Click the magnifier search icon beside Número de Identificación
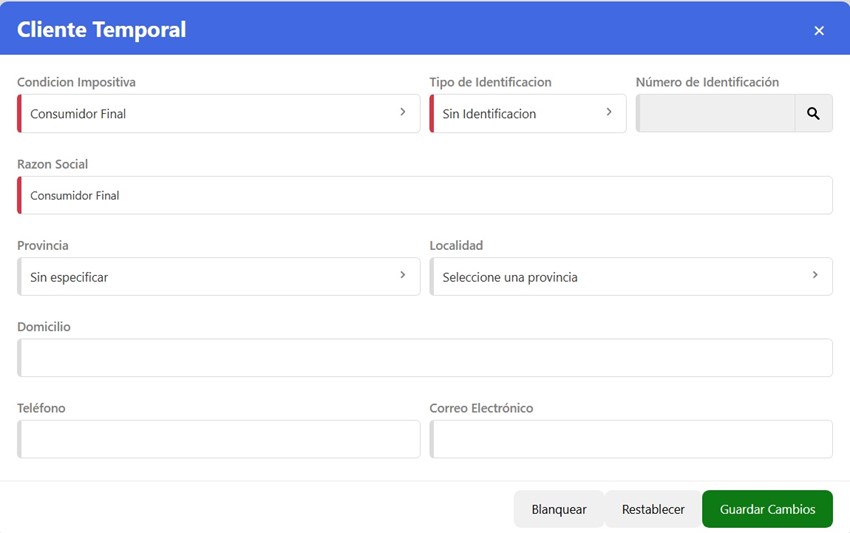This screenshot has height=533, width=850. [813, 114]
